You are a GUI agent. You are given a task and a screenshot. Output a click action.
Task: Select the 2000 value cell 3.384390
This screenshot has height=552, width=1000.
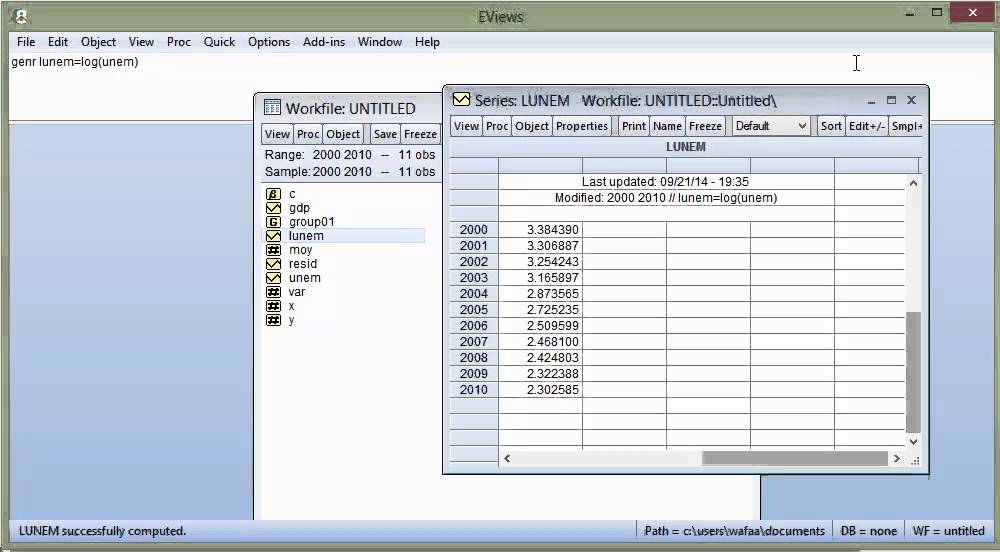click(540, 229)
